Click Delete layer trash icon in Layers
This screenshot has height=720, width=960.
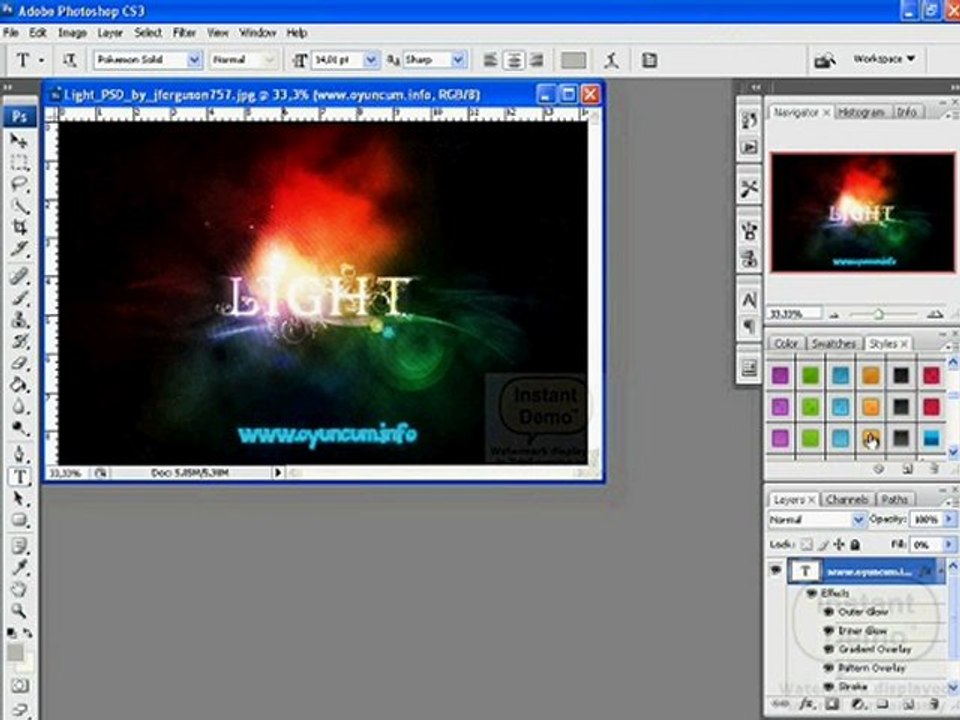point(934,704)
